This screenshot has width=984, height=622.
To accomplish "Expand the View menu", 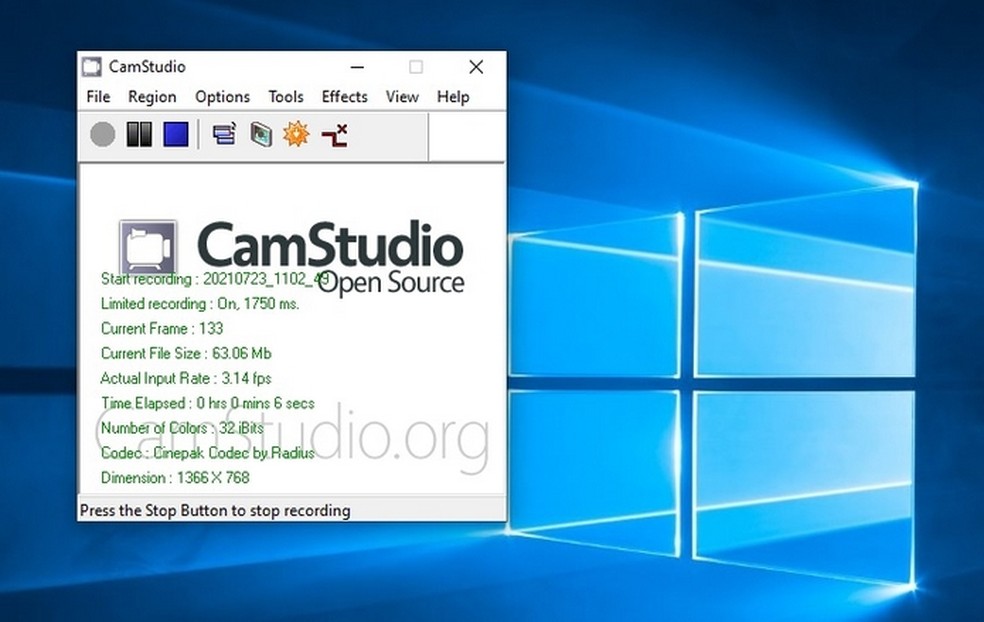I will click(402, 97).
